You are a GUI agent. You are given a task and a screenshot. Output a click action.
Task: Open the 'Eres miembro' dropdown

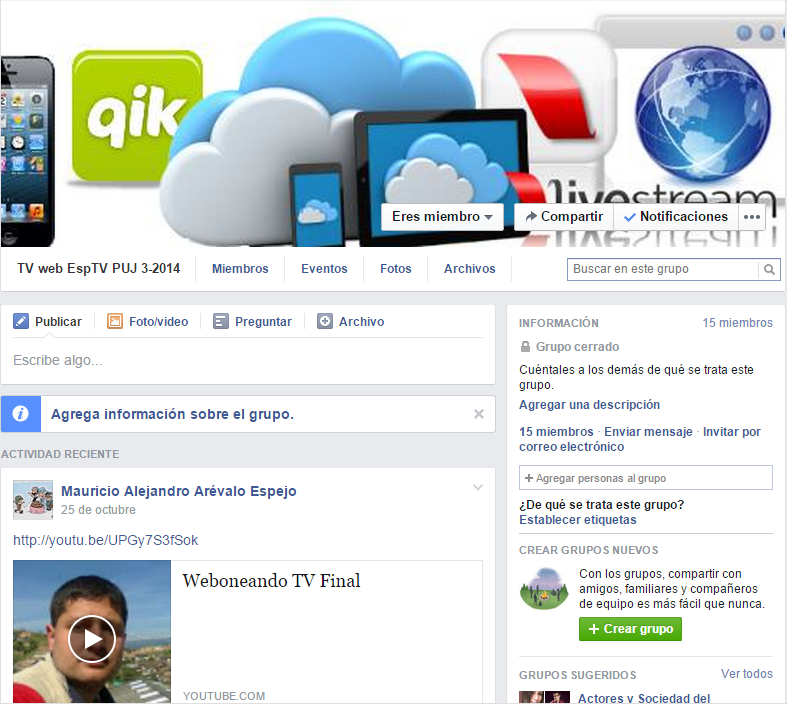(x=442, y=217)
